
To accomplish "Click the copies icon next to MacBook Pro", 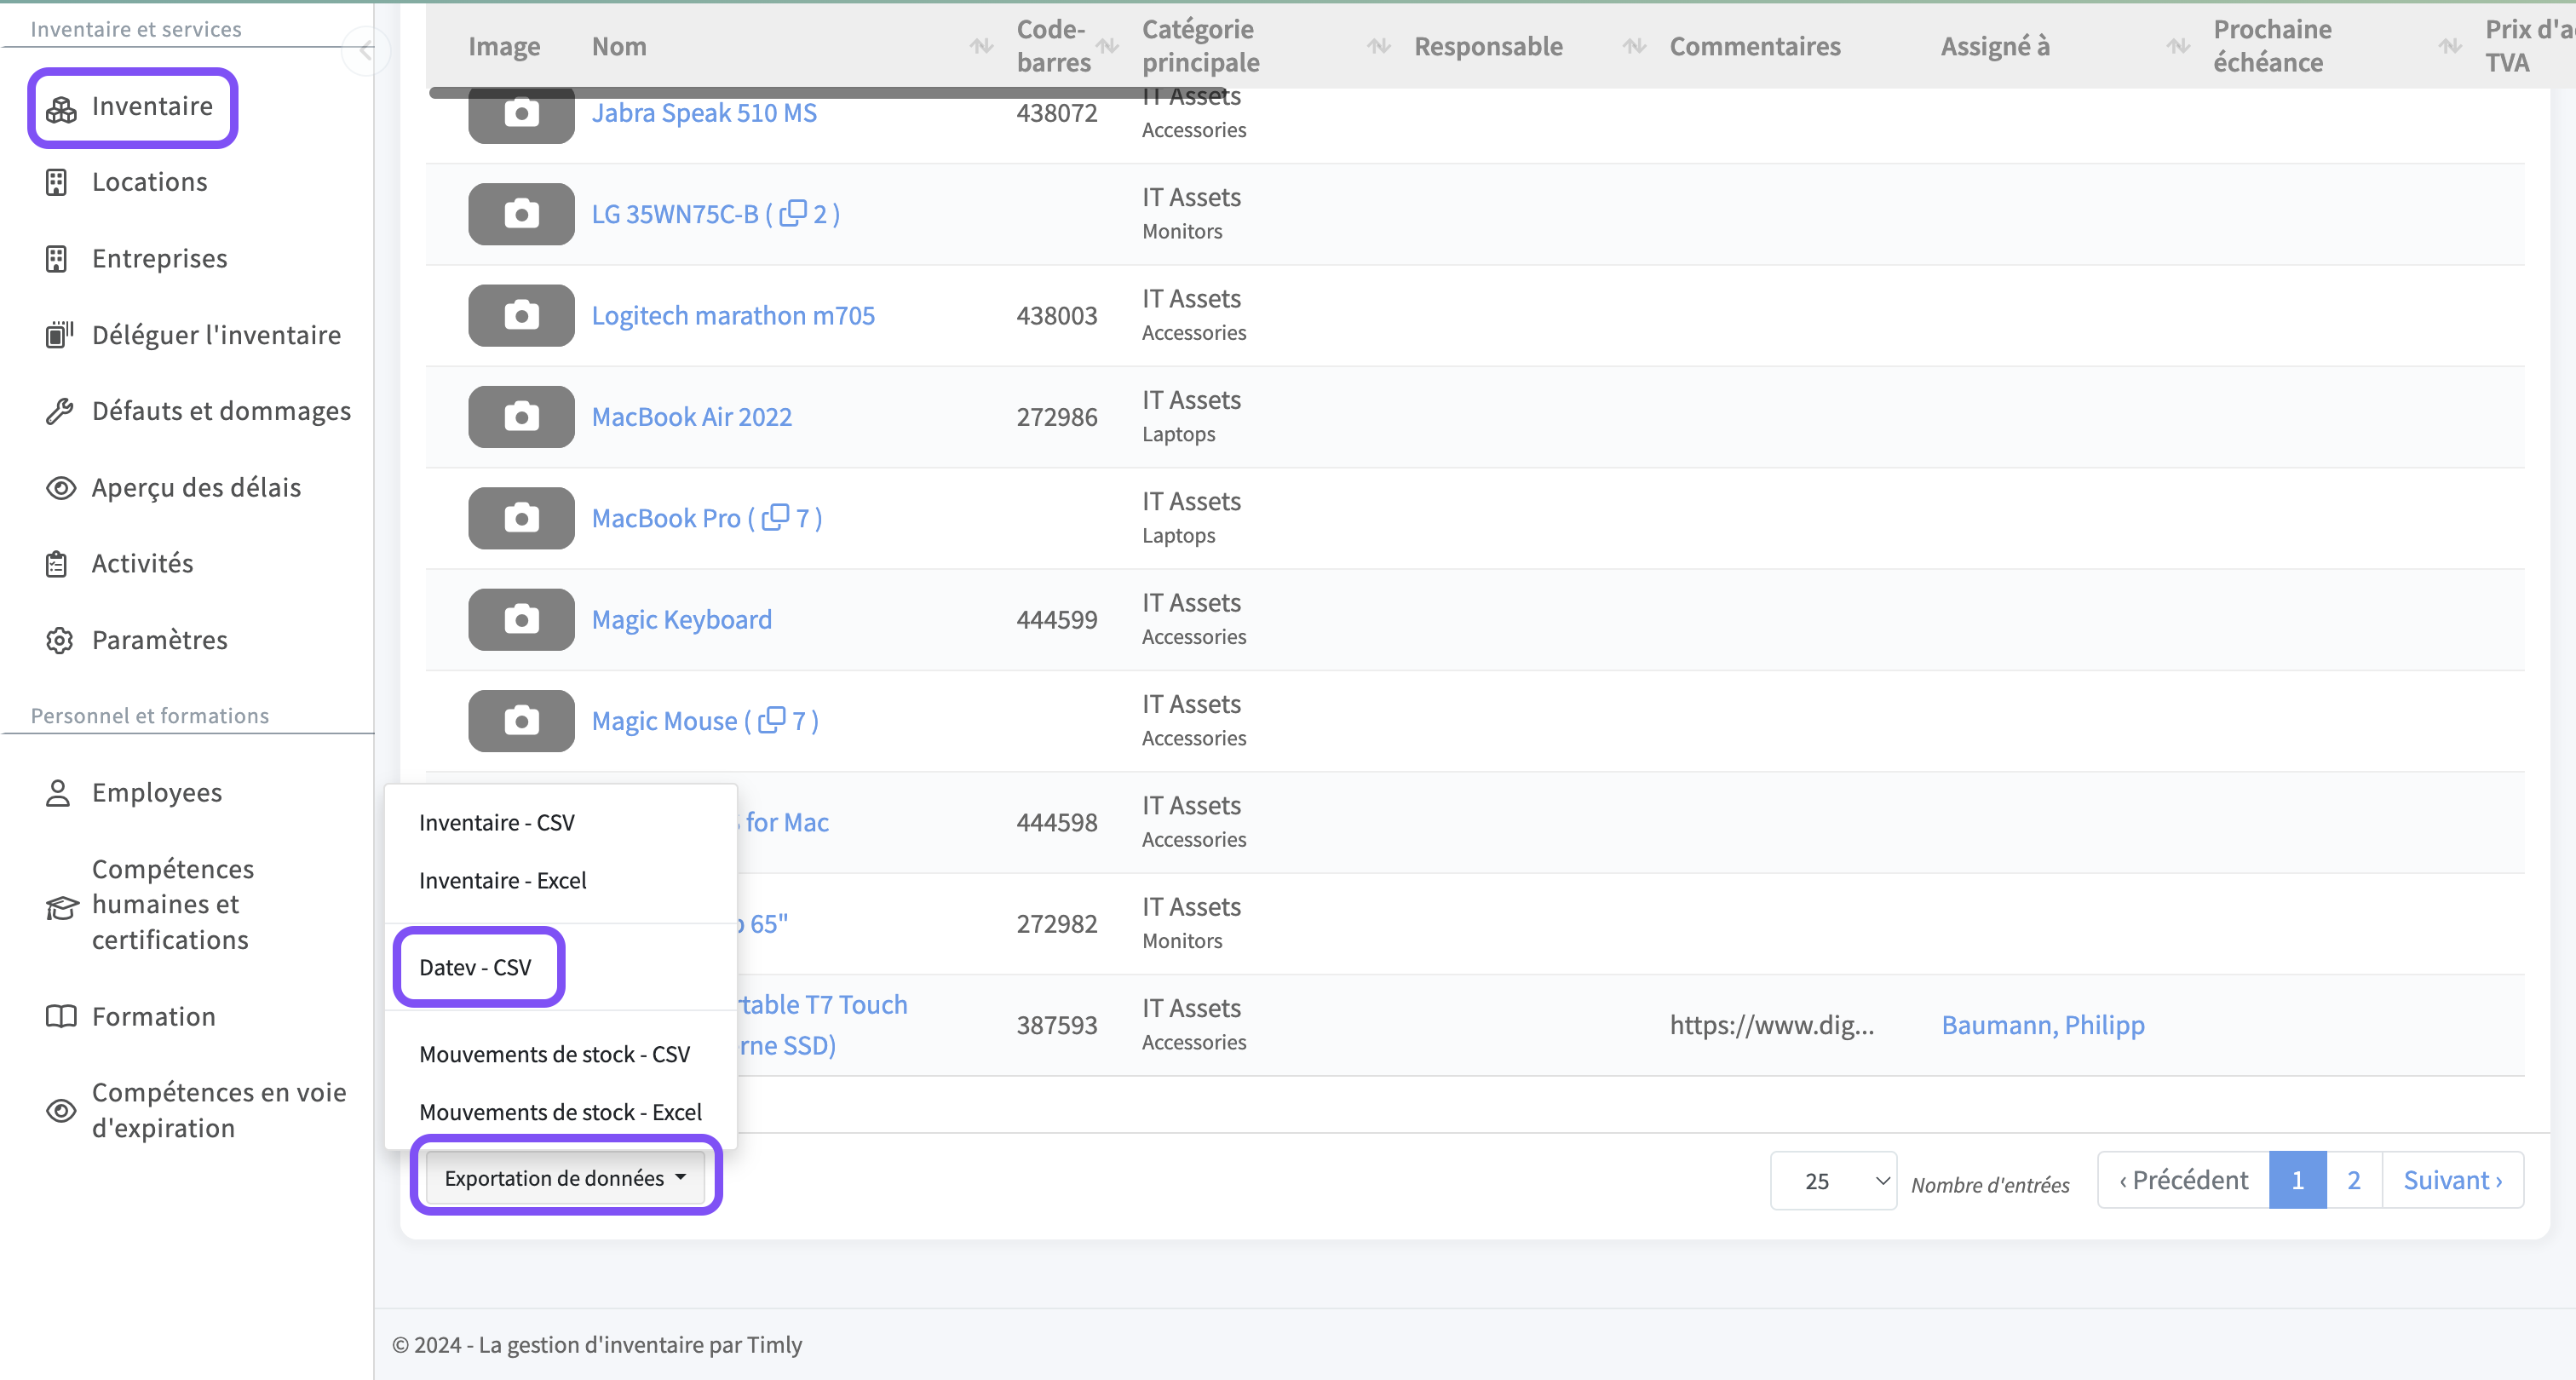I will pyautogui.click(x=775, y=517).
